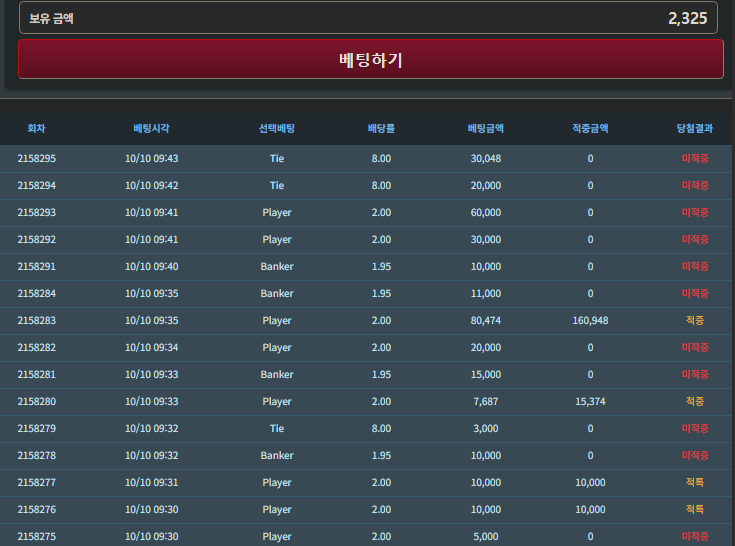The width and height of the screenshot is (735, 546).
Task: Select round number 2158279
Action: click(37, 428)
